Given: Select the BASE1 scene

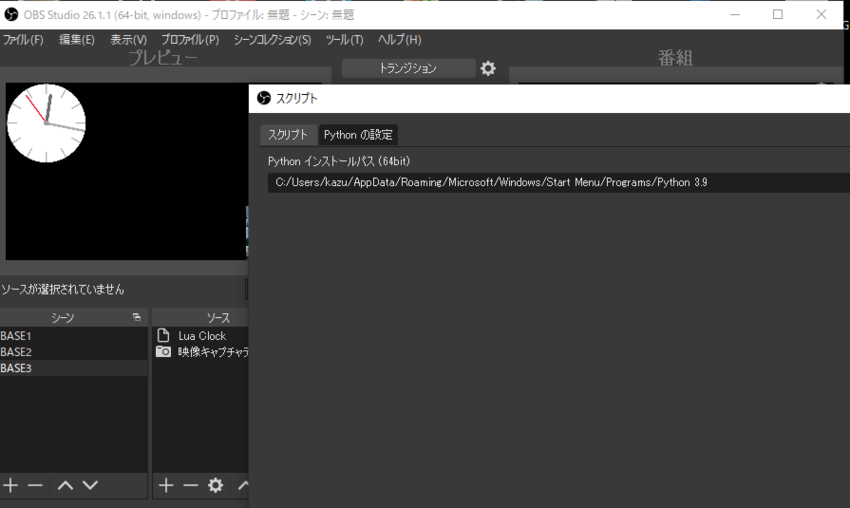Looking at the screenshot, I should pyautogui.click(x=73, y=336).
